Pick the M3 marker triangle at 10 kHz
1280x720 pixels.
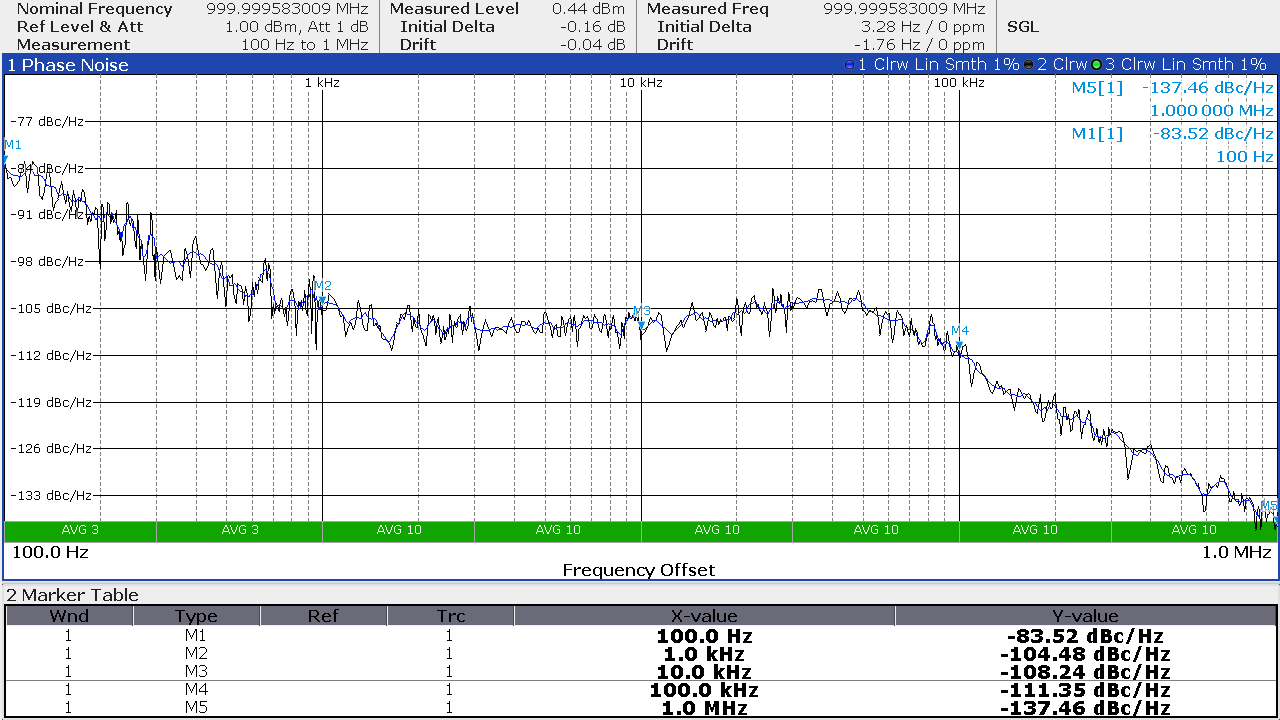(x=641, y=323)
